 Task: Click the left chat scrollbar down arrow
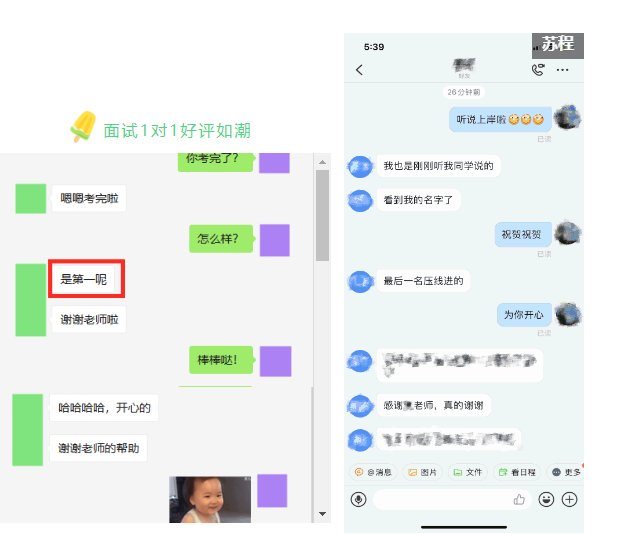pos(322,514)
